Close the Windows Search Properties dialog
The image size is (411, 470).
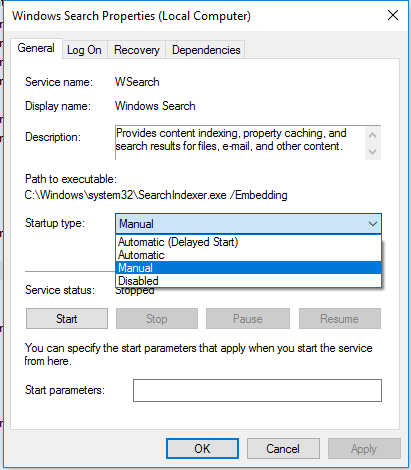[x=393, y=15]
